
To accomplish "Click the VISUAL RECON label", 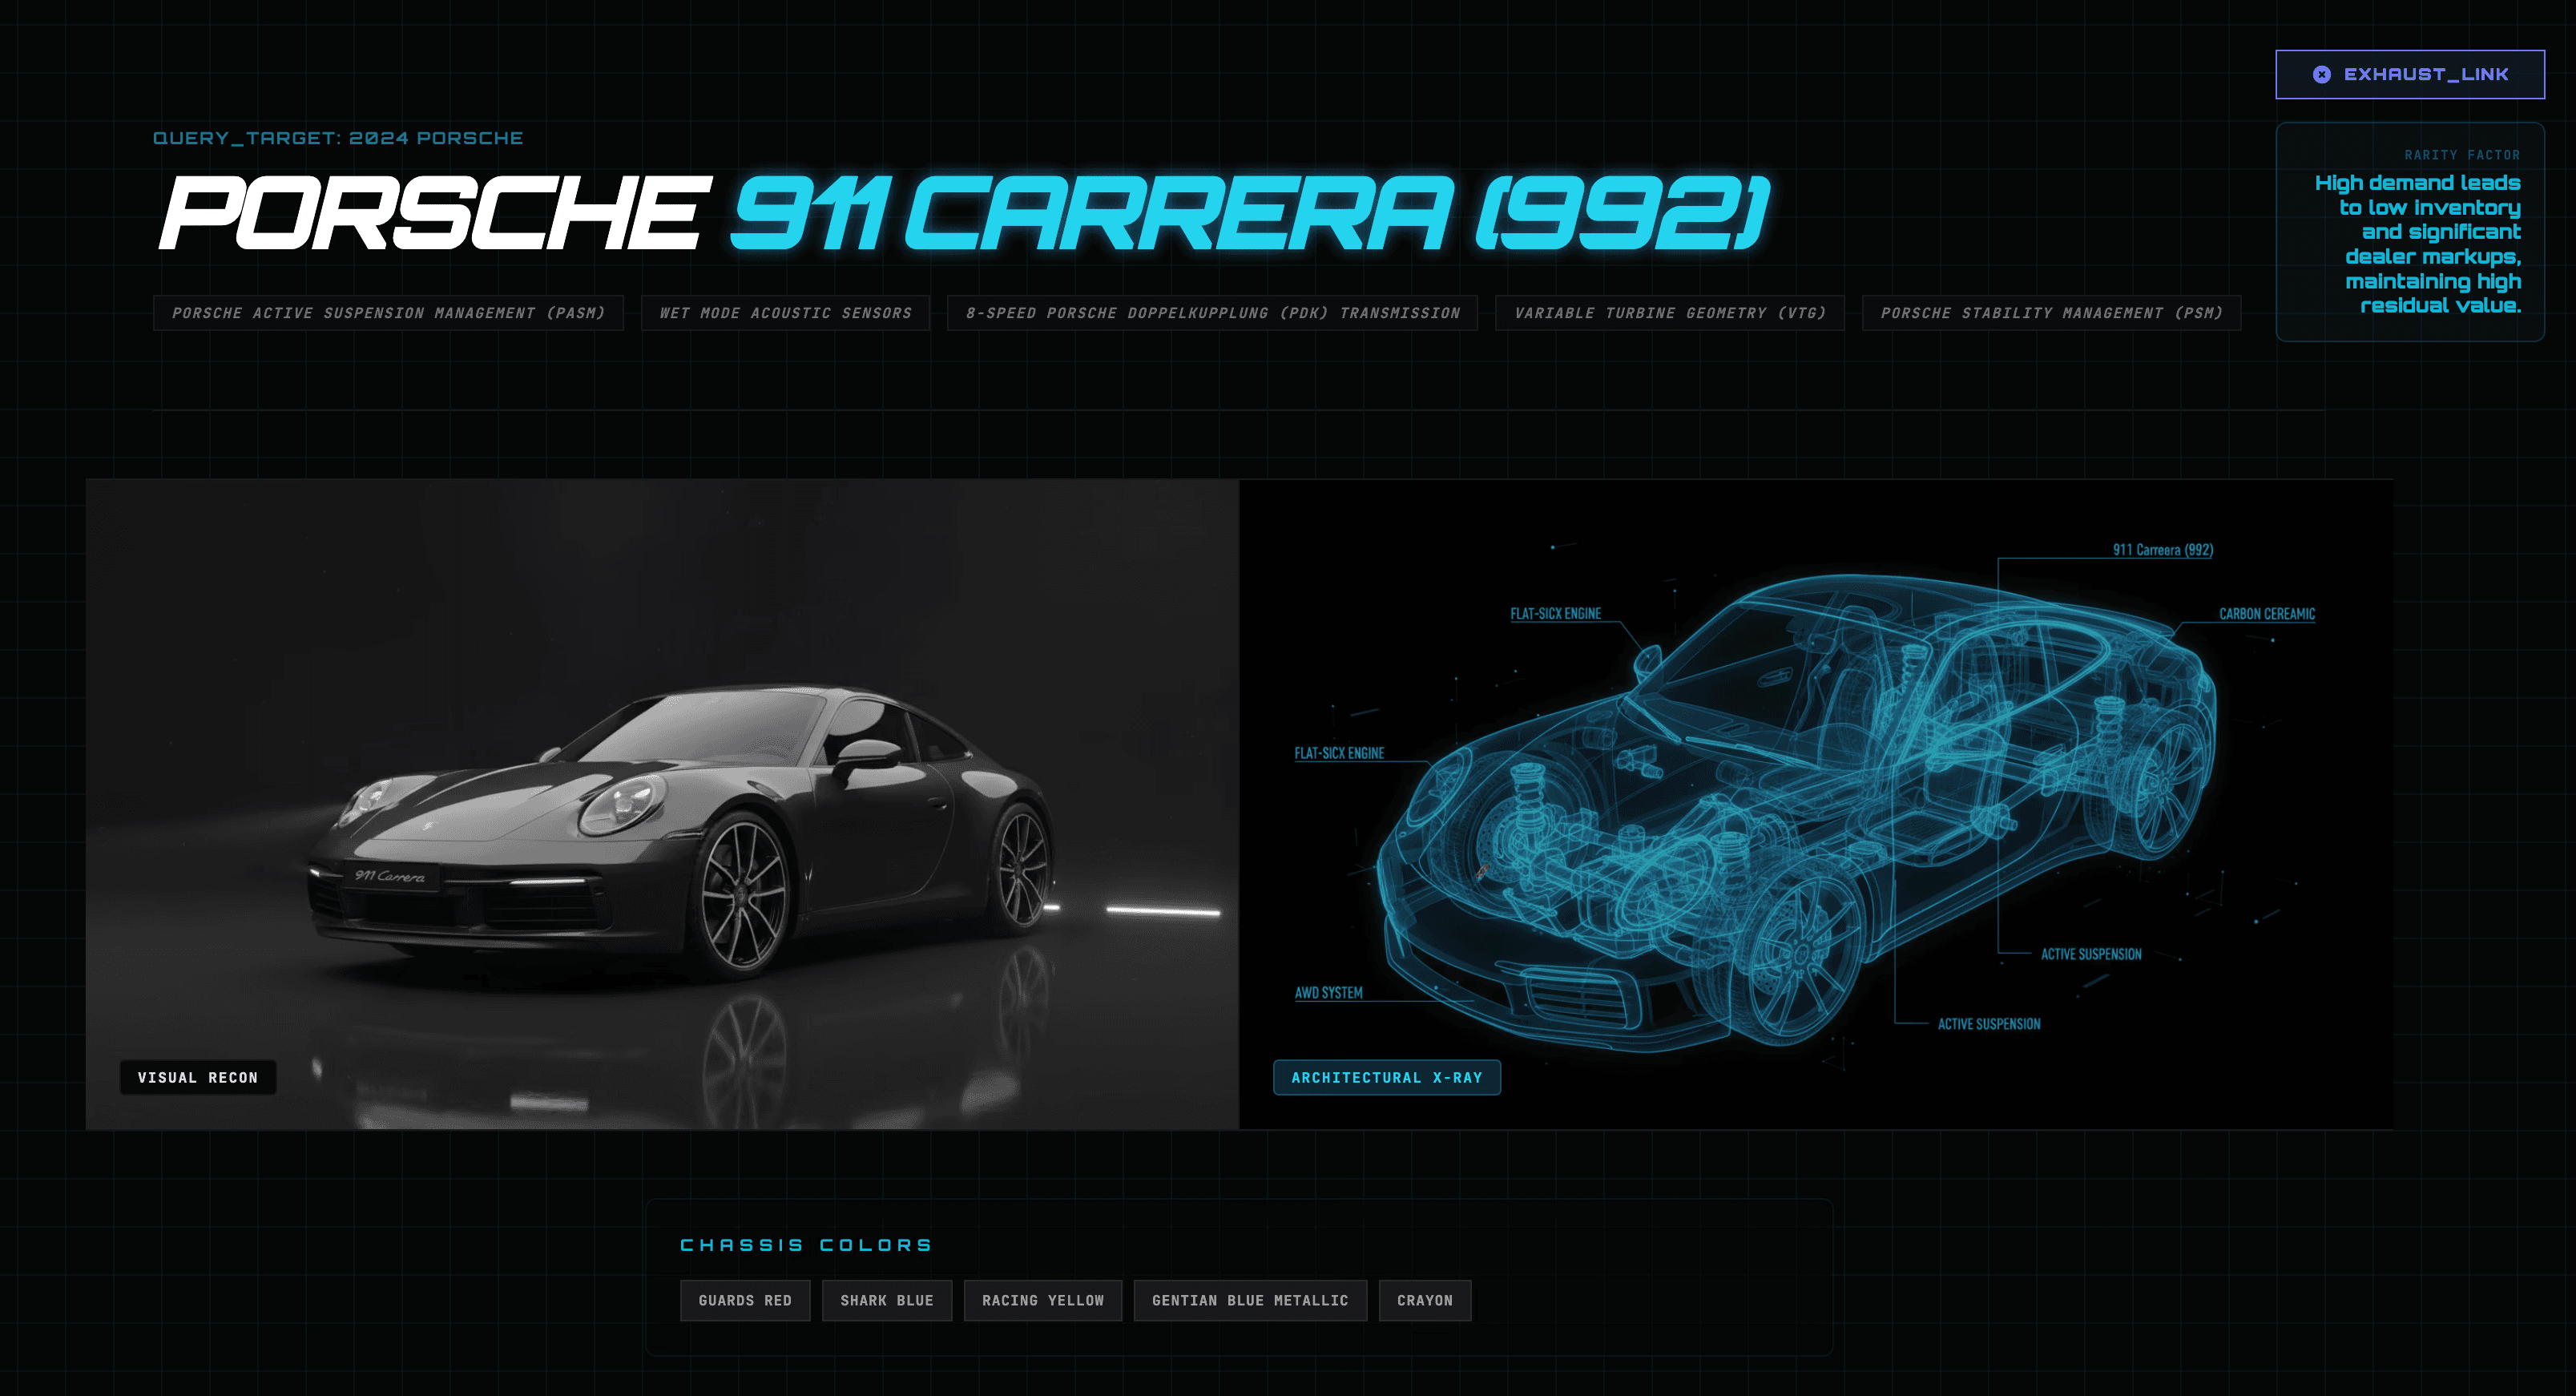I will [198, 1077].
